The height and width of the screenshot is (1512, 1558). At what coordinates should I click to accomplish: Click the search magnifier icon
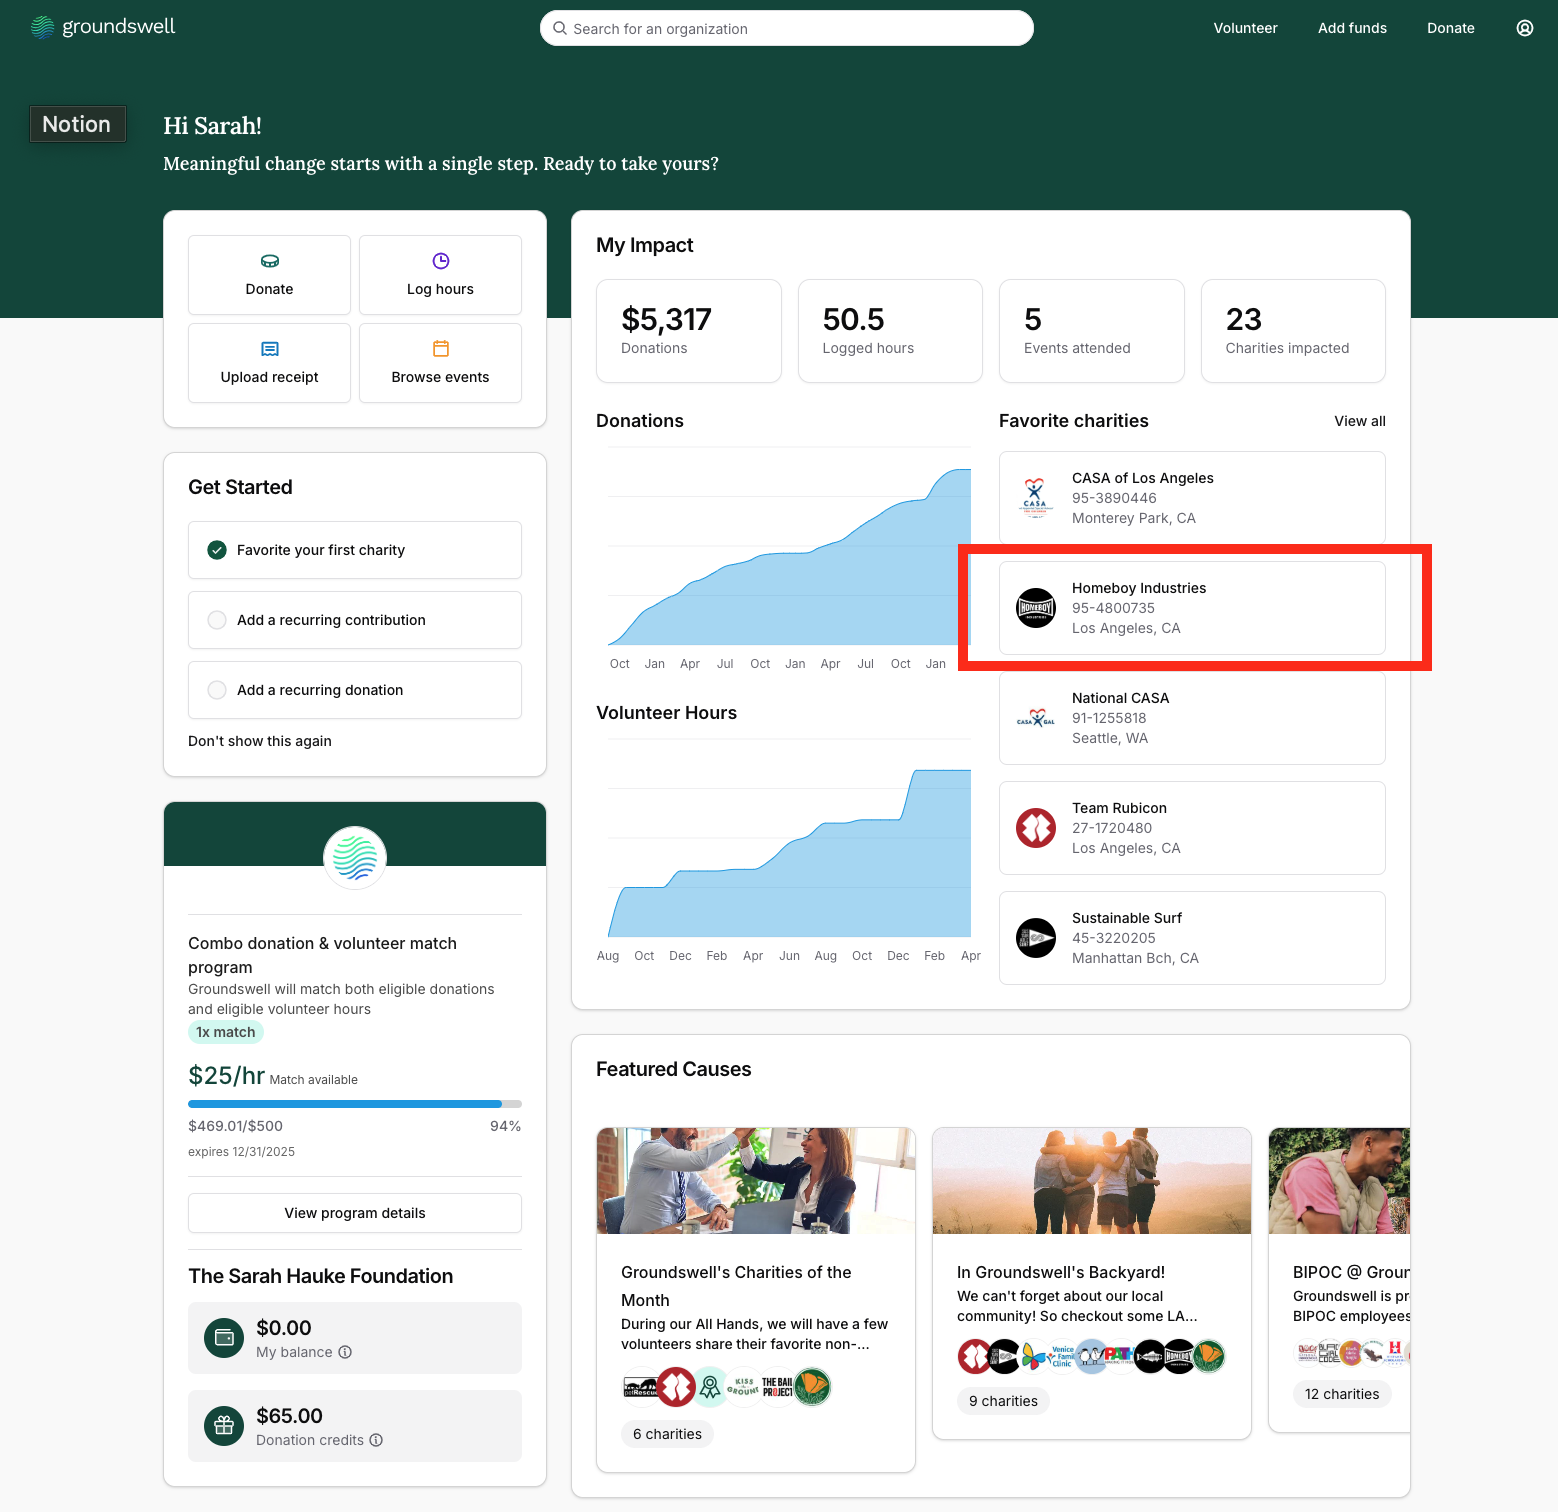tap(560, 29)
